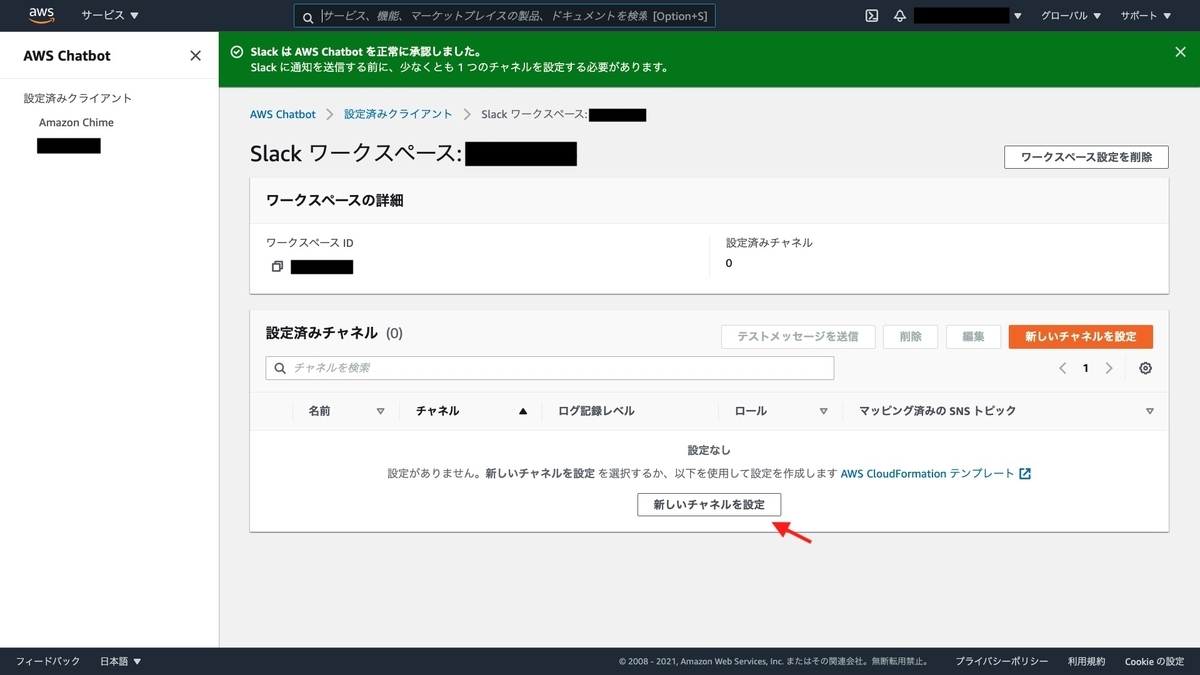Open AWS CloudFormation テンプレート link

coord(936,474)
